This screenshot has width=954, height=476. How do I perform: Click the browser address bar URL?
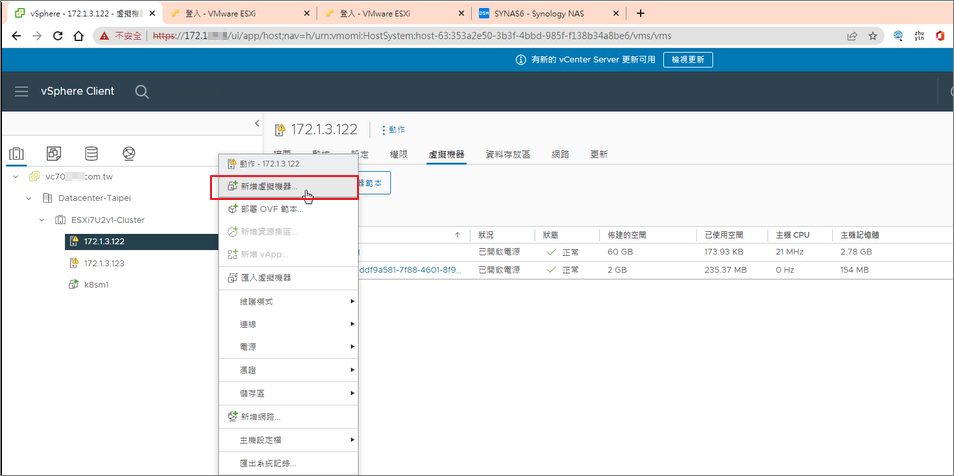[x=412, y=36]
